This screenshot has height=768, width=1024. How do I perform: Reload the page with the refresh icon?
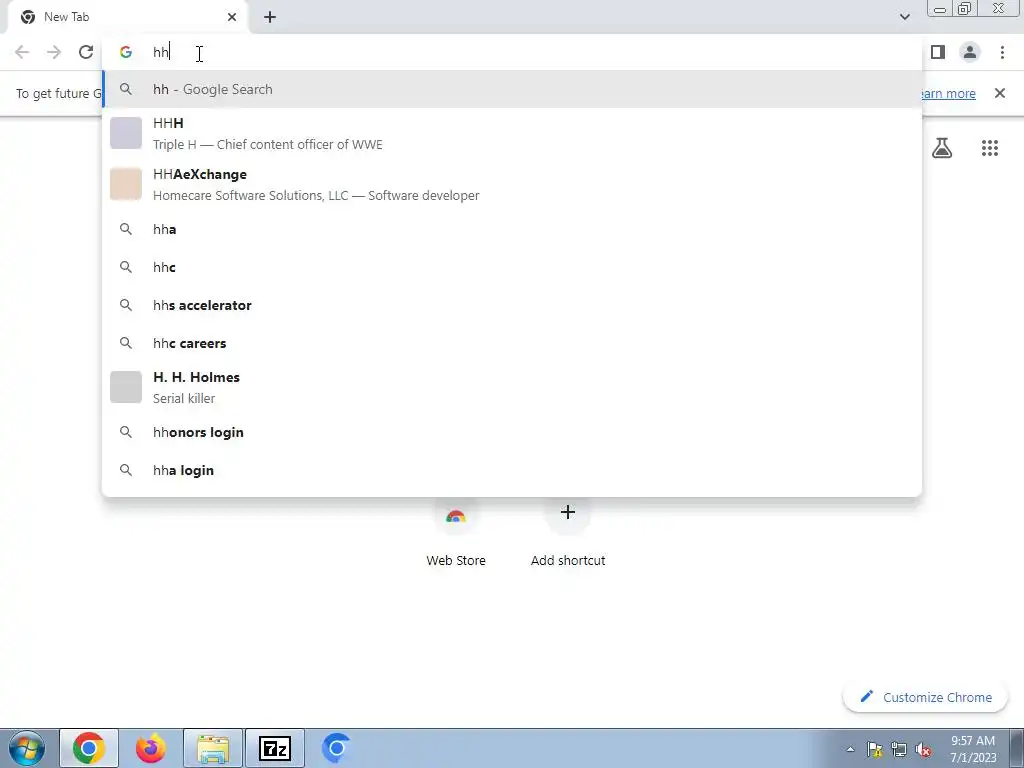[x=86, y=52]
